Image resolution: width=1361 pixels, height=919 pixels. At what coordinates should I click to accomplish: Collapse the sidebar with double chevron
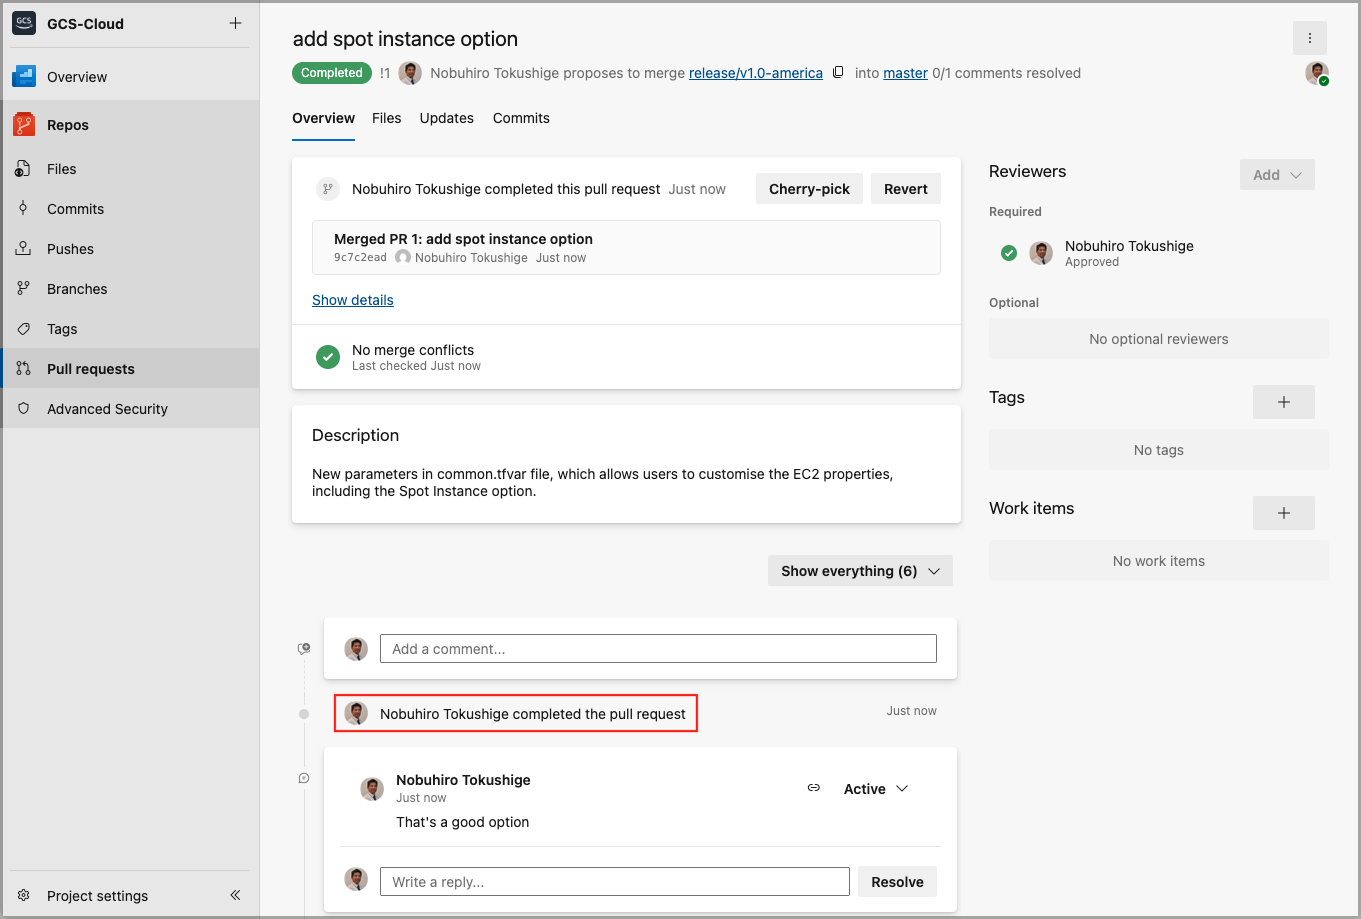click(x=235, y=895)
